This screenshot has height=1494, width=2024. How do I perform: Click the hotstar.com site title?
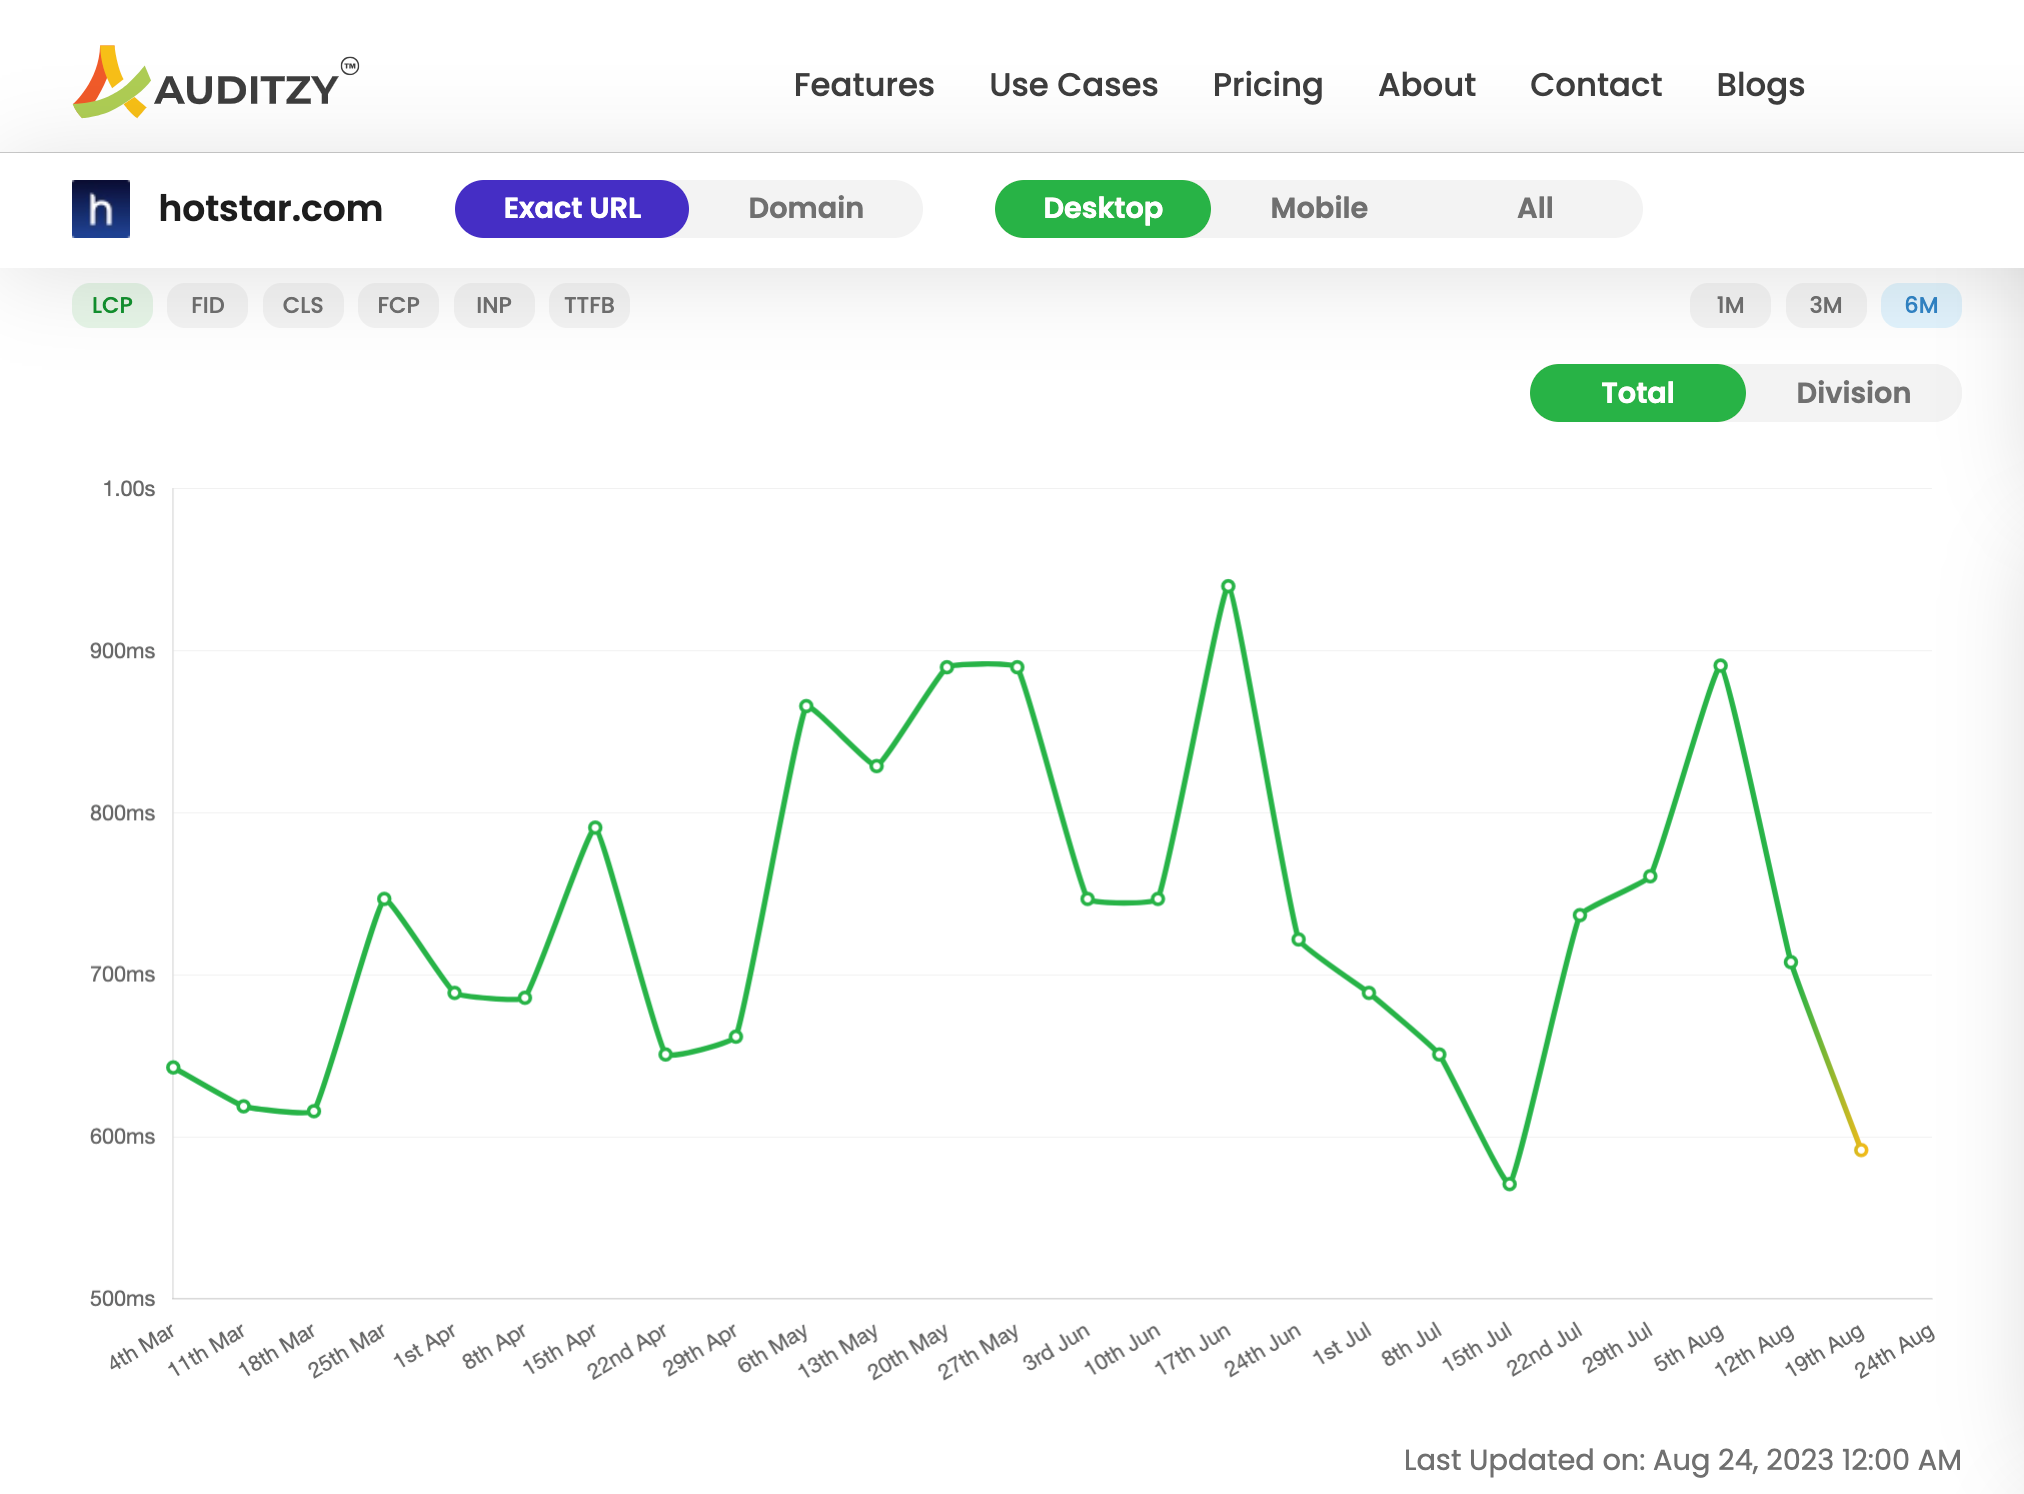(x=271, y=209)
